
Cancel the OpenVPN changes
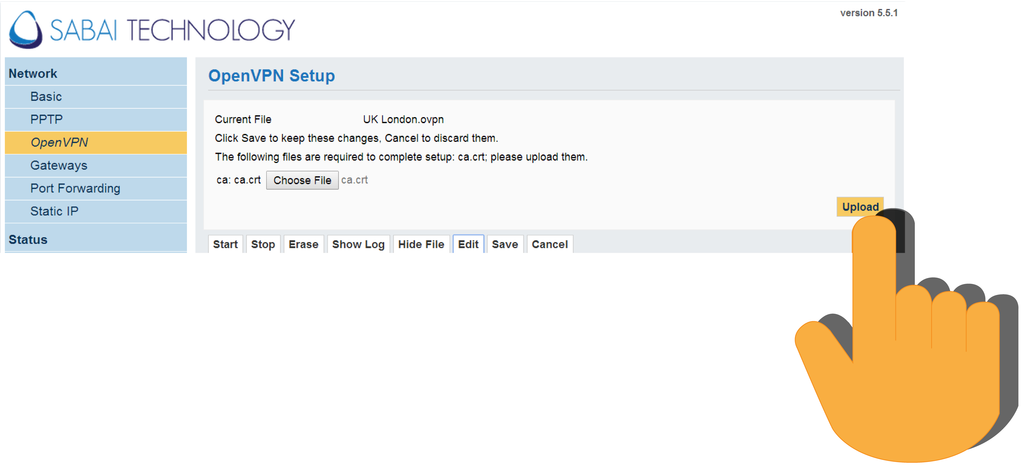pos(550,244)
